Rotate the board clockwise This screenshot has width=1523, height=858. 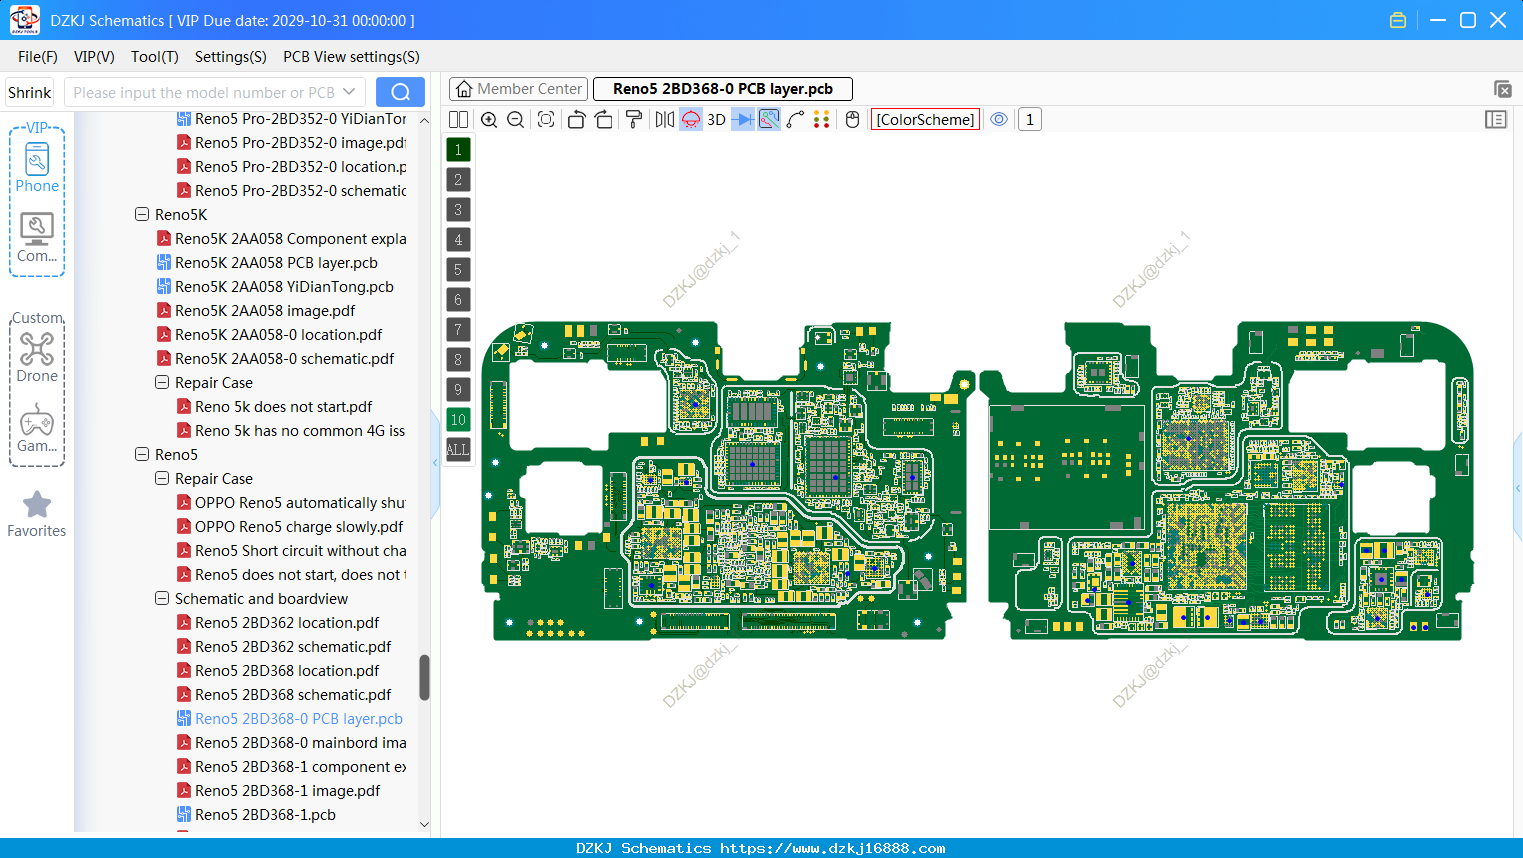[603, 120]
